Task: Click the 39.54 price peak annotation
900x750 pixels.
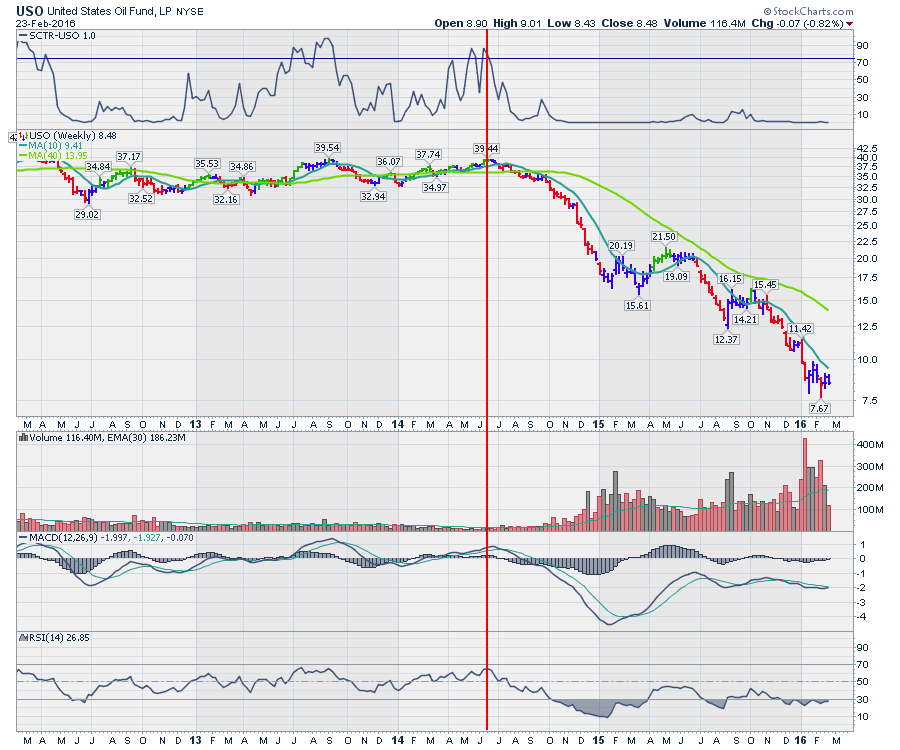Action: (327, 147)
